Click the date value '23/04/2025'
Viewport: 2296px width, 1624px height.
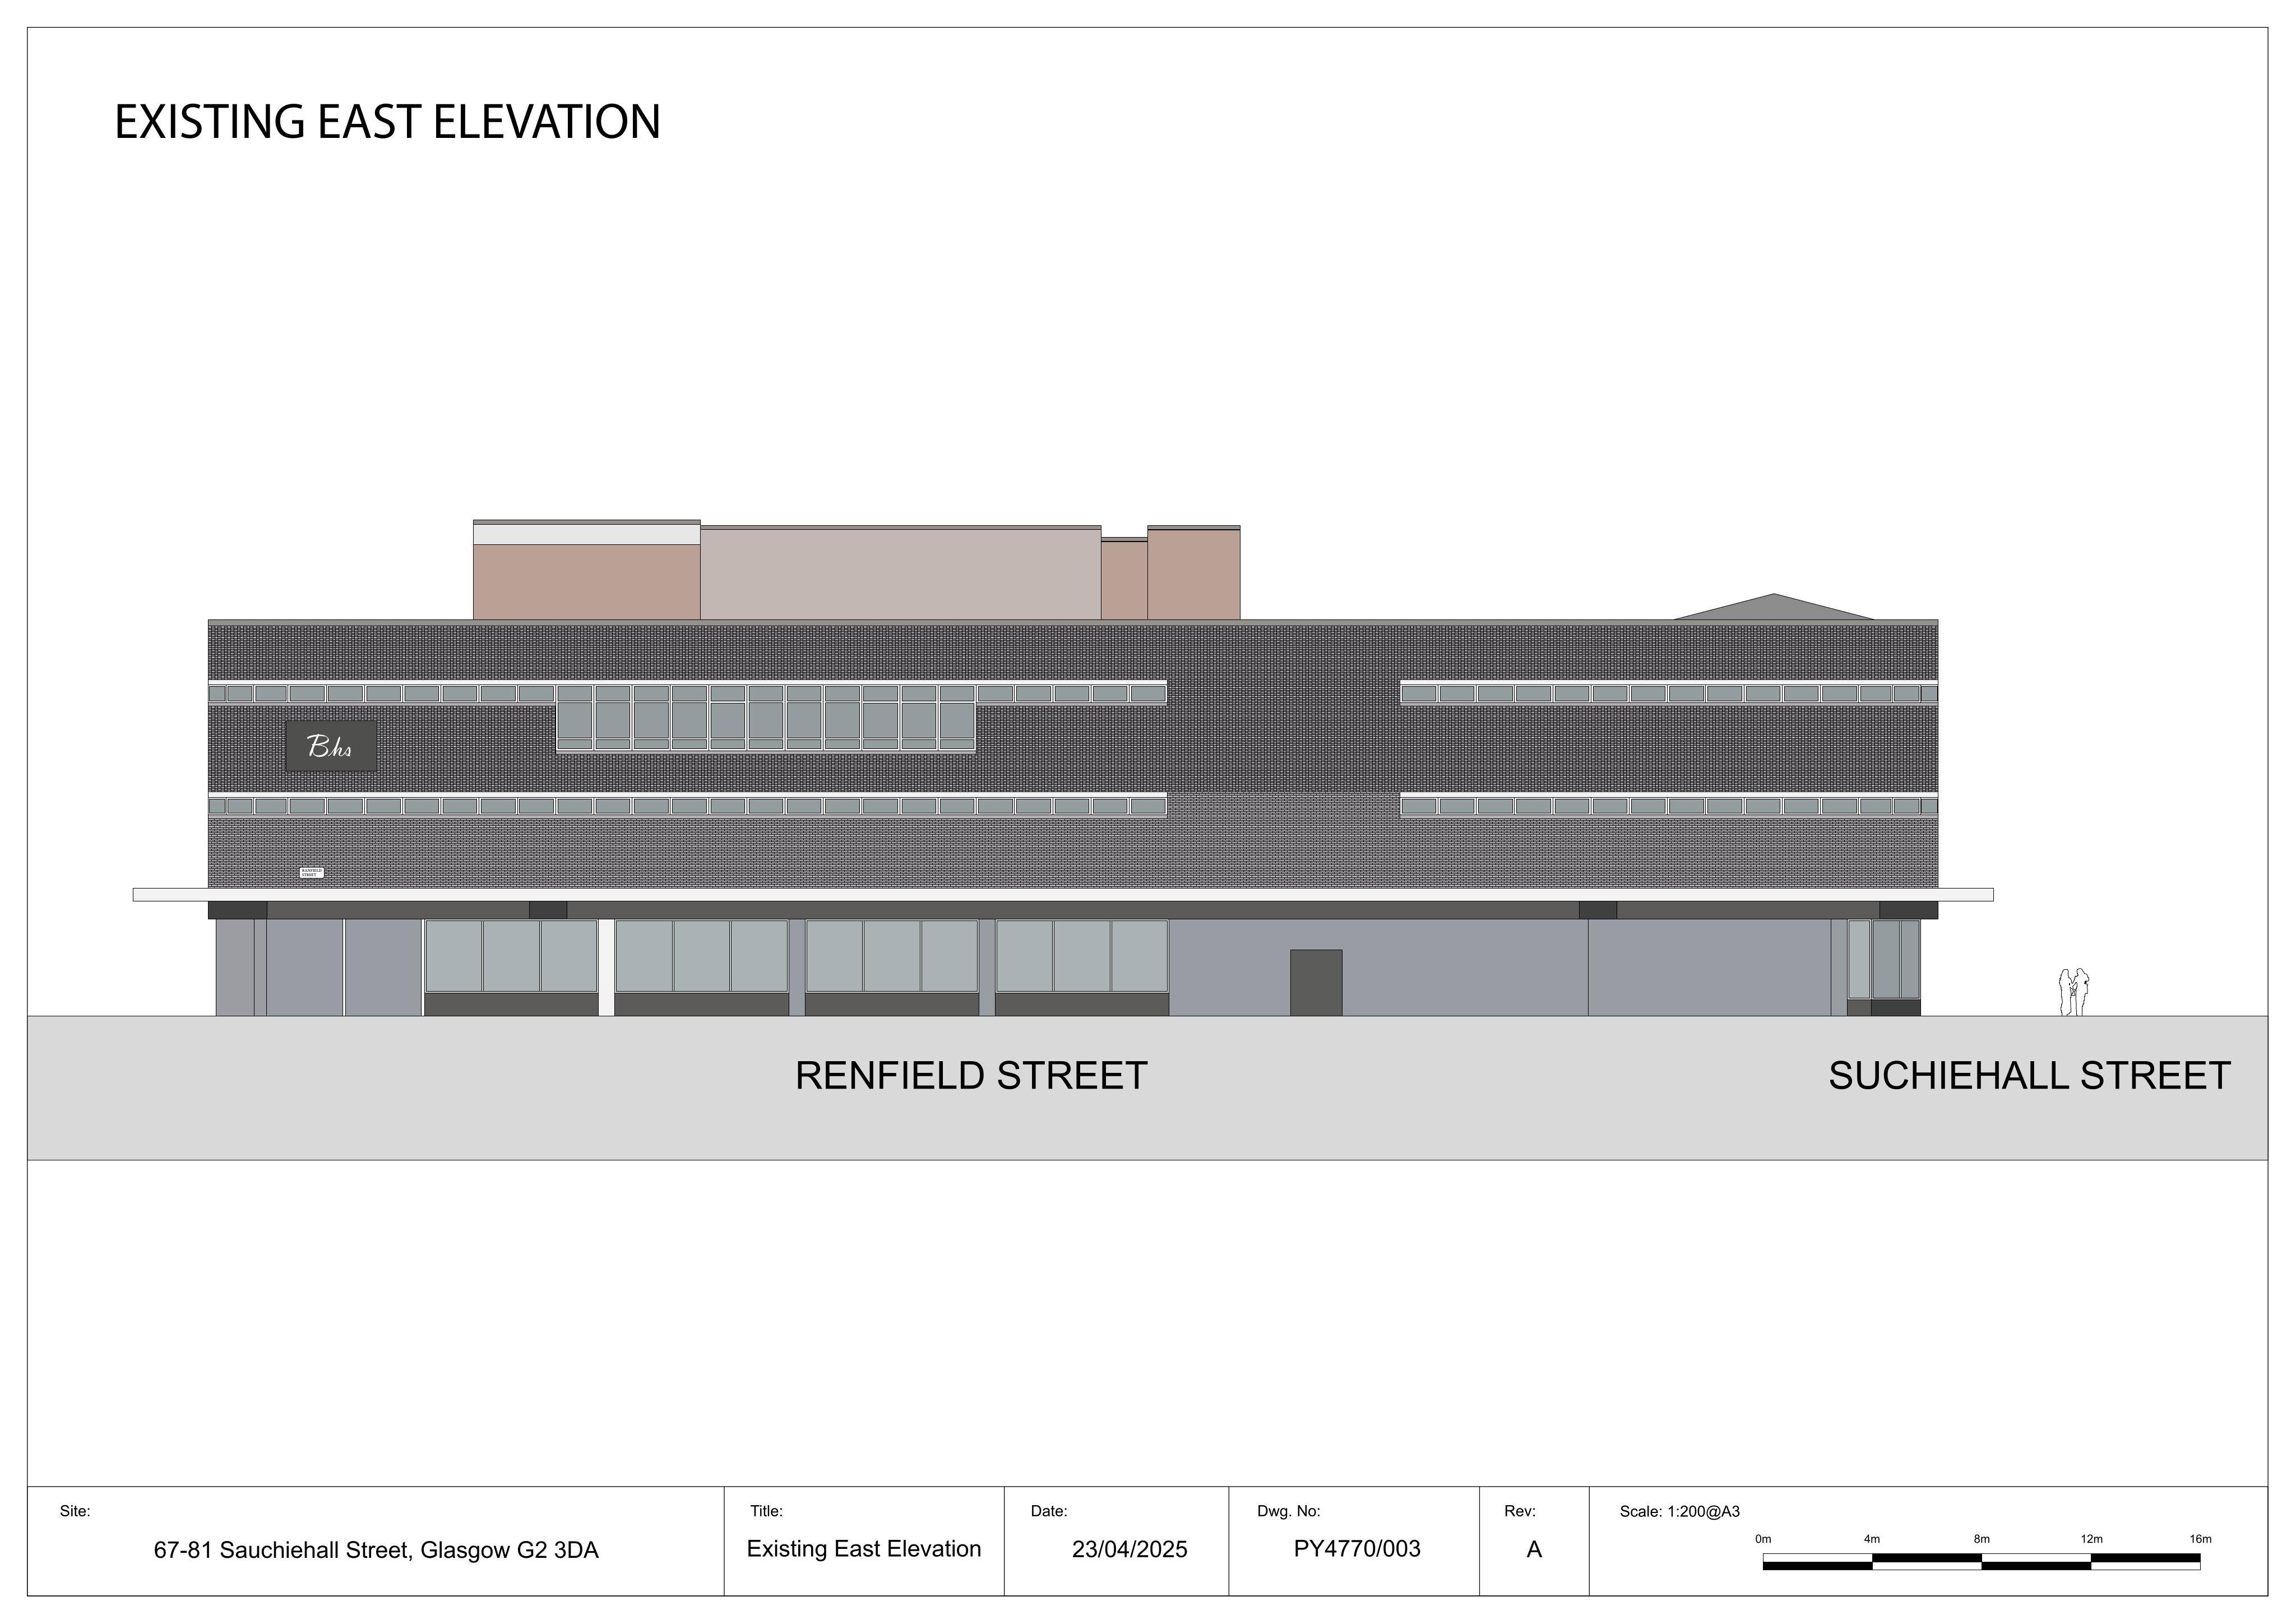pos(1130,1549)
